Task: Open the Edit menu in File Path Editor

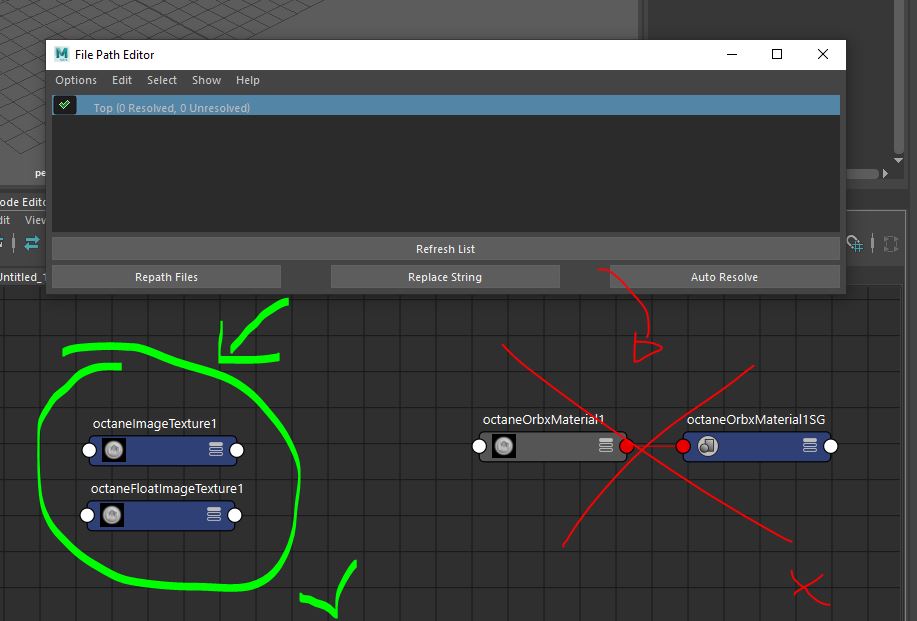Action: (122, 80)
